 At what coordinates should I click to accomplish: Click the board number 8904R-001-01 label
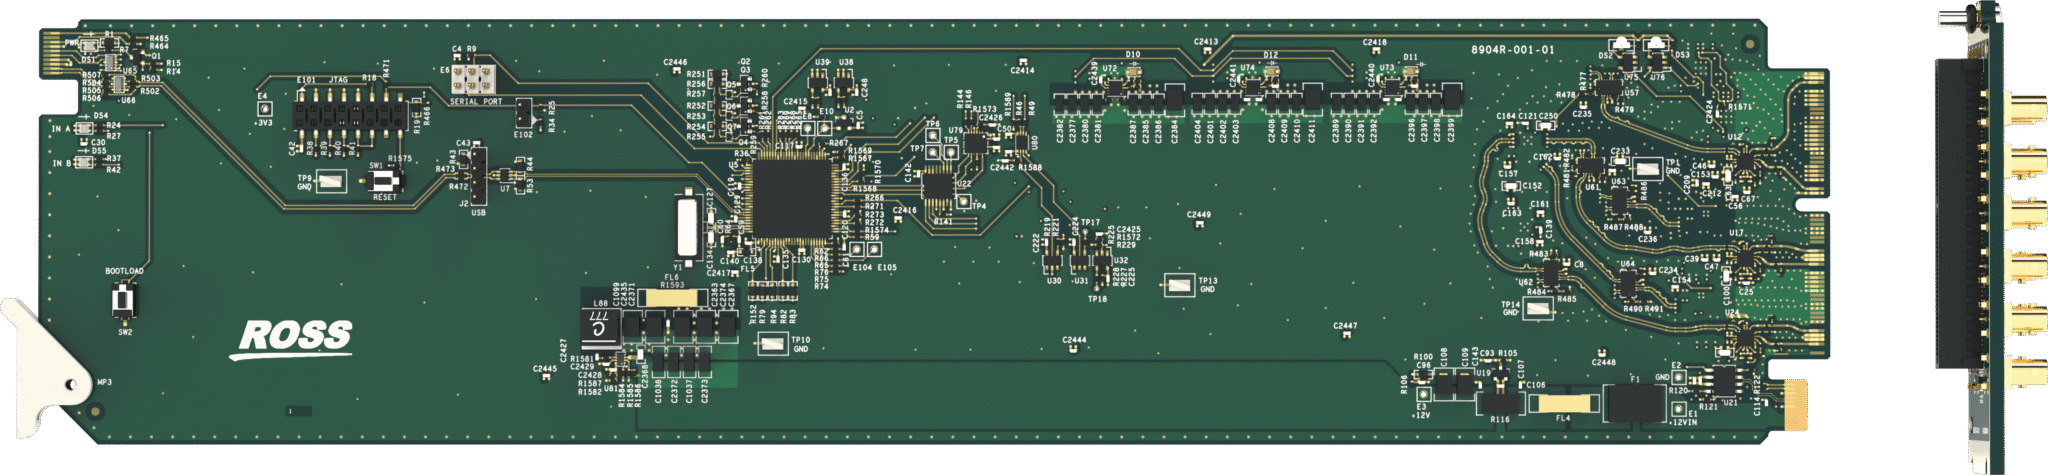coord(1512,50)
